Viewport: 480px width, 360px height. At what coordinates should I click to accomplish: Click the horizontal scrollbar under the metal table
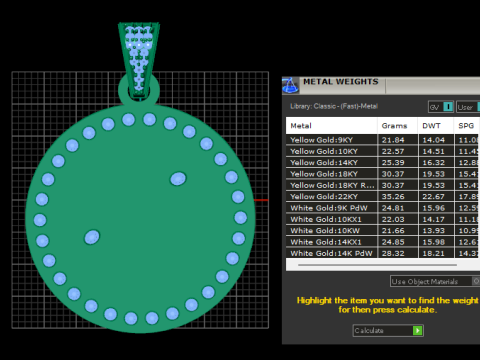click(377, 265)
